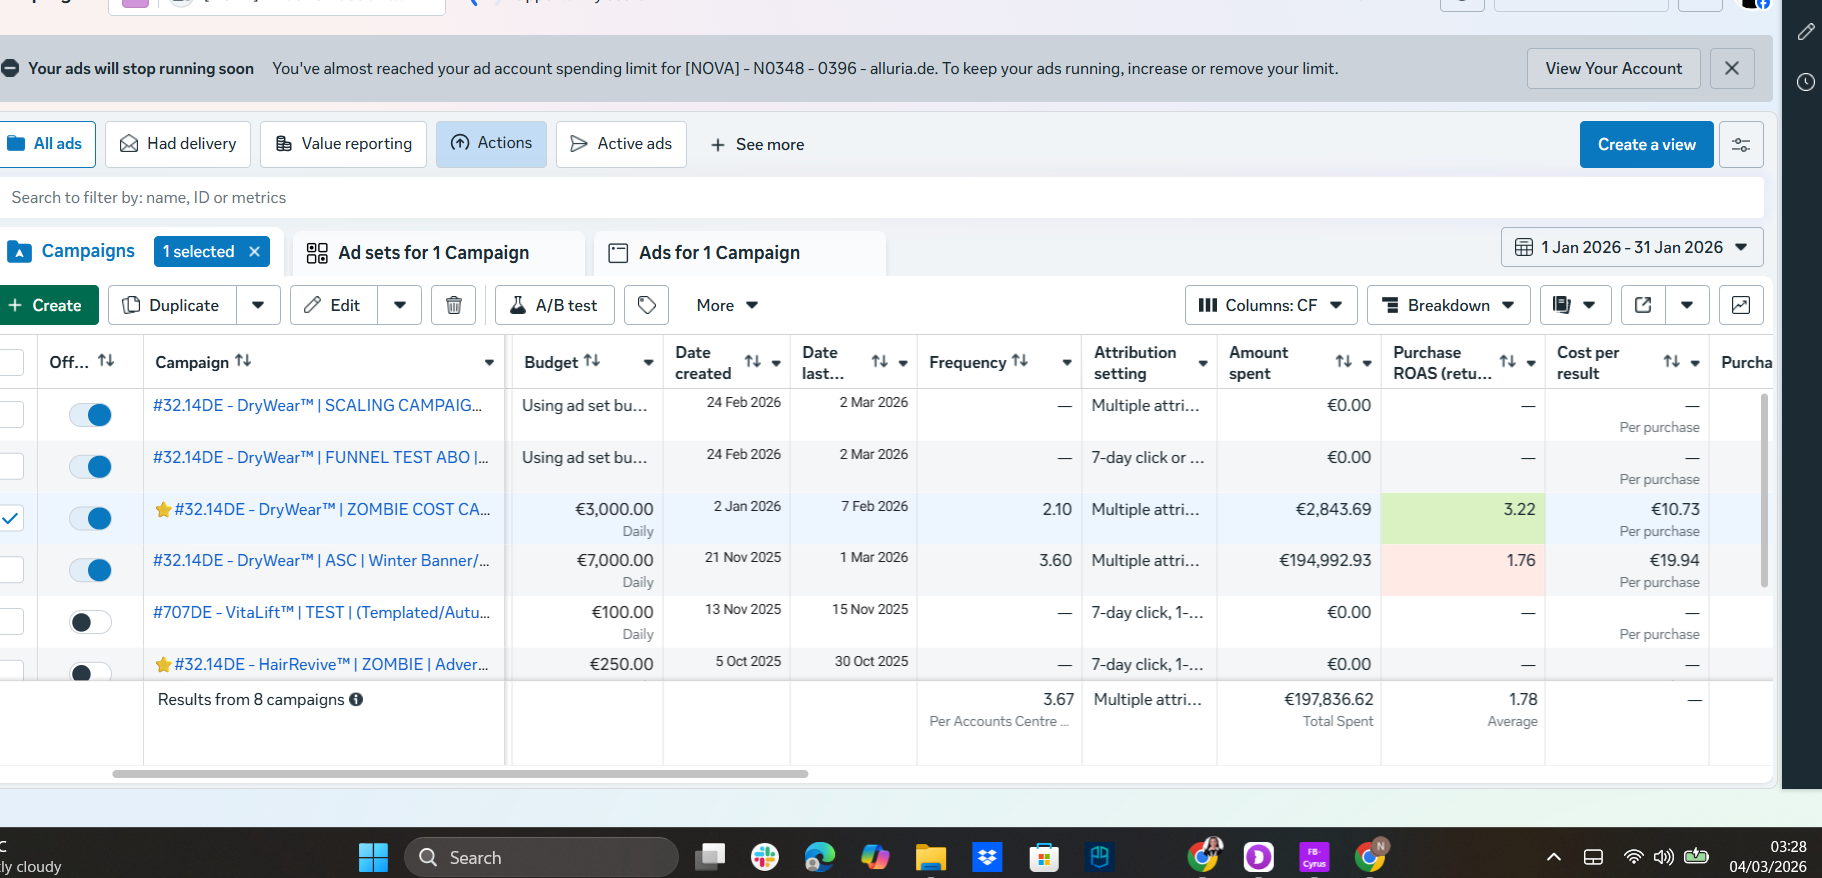Sort by the Date created column arrows
Image resolution: width=1822 pixels, height=878 pixels.
pos(753,361)
